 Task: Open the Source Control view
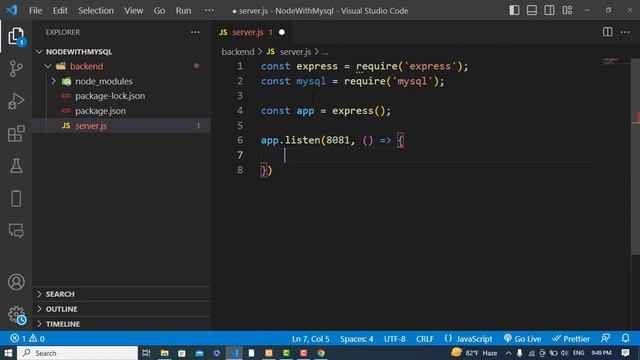tap(16, 69)
